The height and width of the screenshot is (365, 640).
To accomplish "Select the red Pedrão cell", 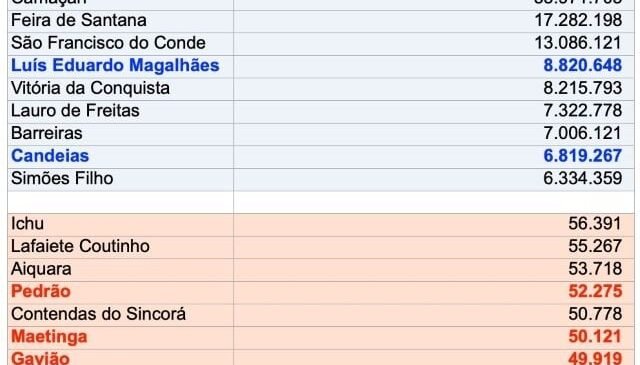I will pos(120,292).
